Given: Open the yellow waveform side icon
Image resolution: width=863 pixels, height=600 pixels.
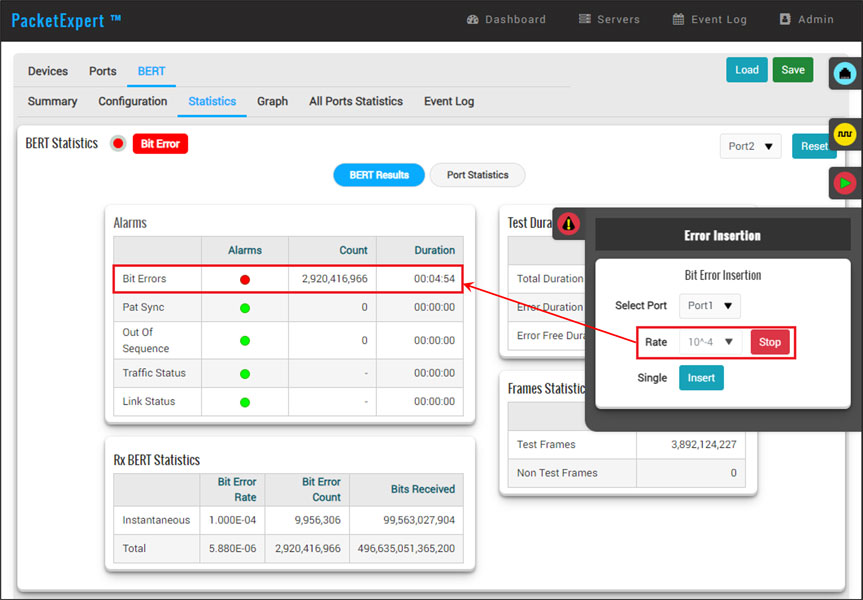Looking at the screenshot, I should pos(844,134).
